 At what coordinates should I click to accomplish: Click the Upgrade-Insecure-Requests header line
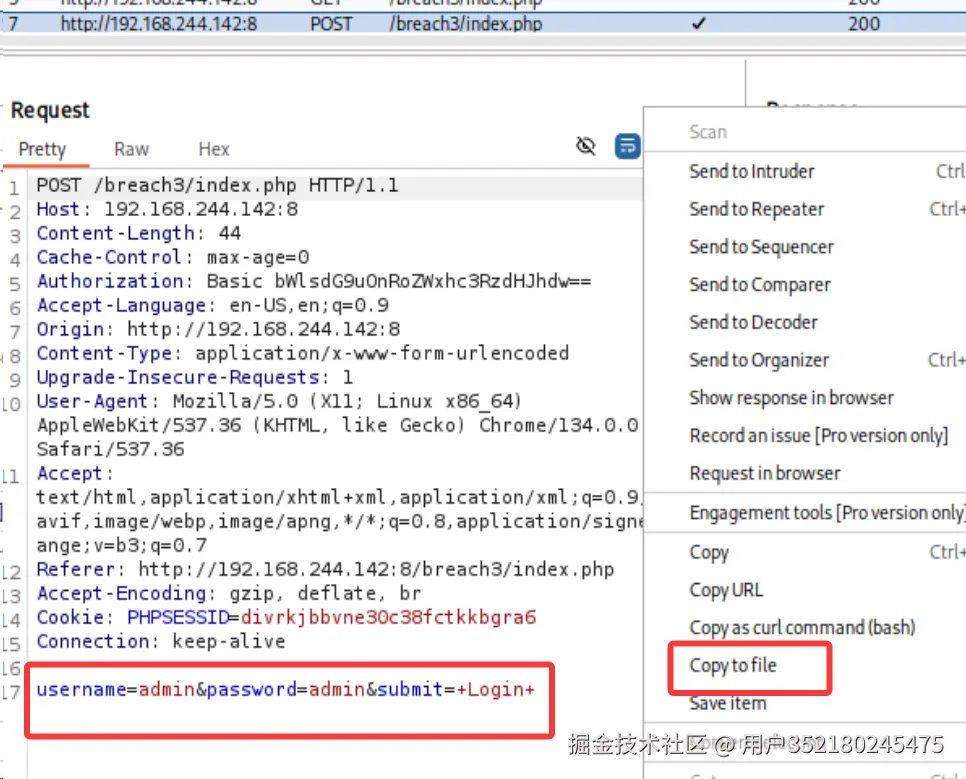(x=195, y=378)
